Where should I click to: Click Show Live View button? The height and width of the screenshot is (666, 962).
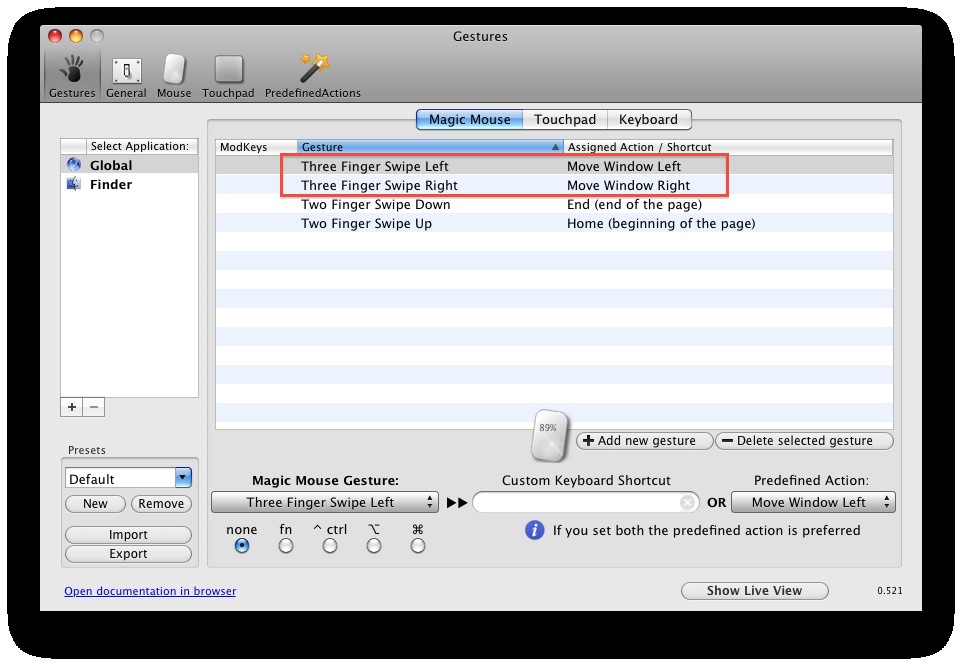pyautogui.click(x=755, y=591)
